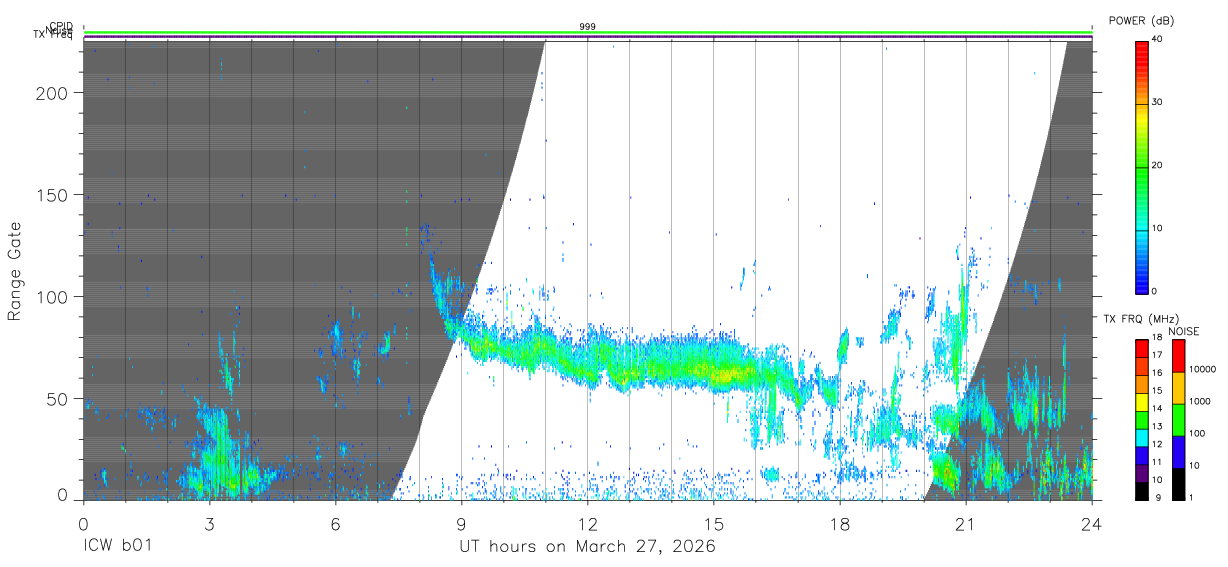Click the "20" tick on POWER scale
1228x567 pixels.
(1159, 165)
